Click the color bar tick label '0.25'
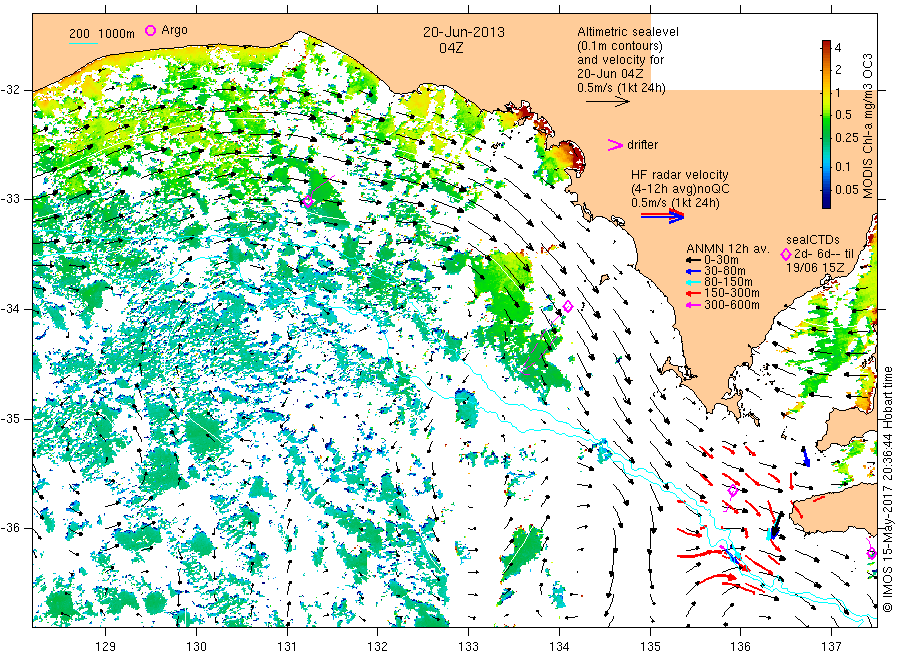The image size is (900, 660). (847, 138)
